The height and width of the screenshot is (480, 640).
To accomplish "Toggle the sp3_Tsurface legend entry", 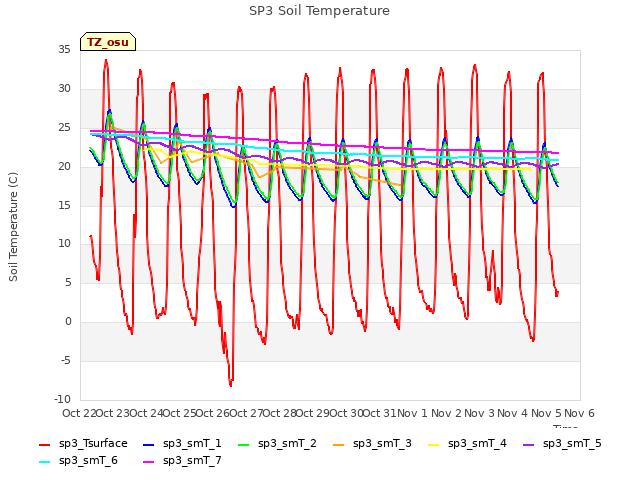I will (x=83, y=444).
